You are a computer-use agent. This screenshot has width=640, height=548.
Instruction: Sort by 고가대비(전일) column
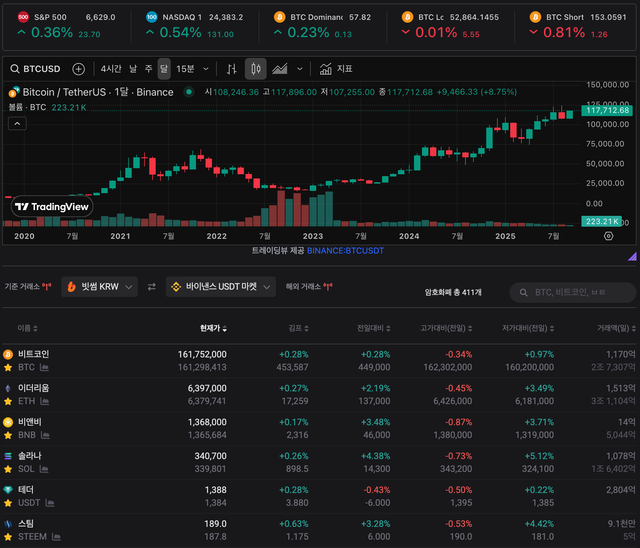446,328
